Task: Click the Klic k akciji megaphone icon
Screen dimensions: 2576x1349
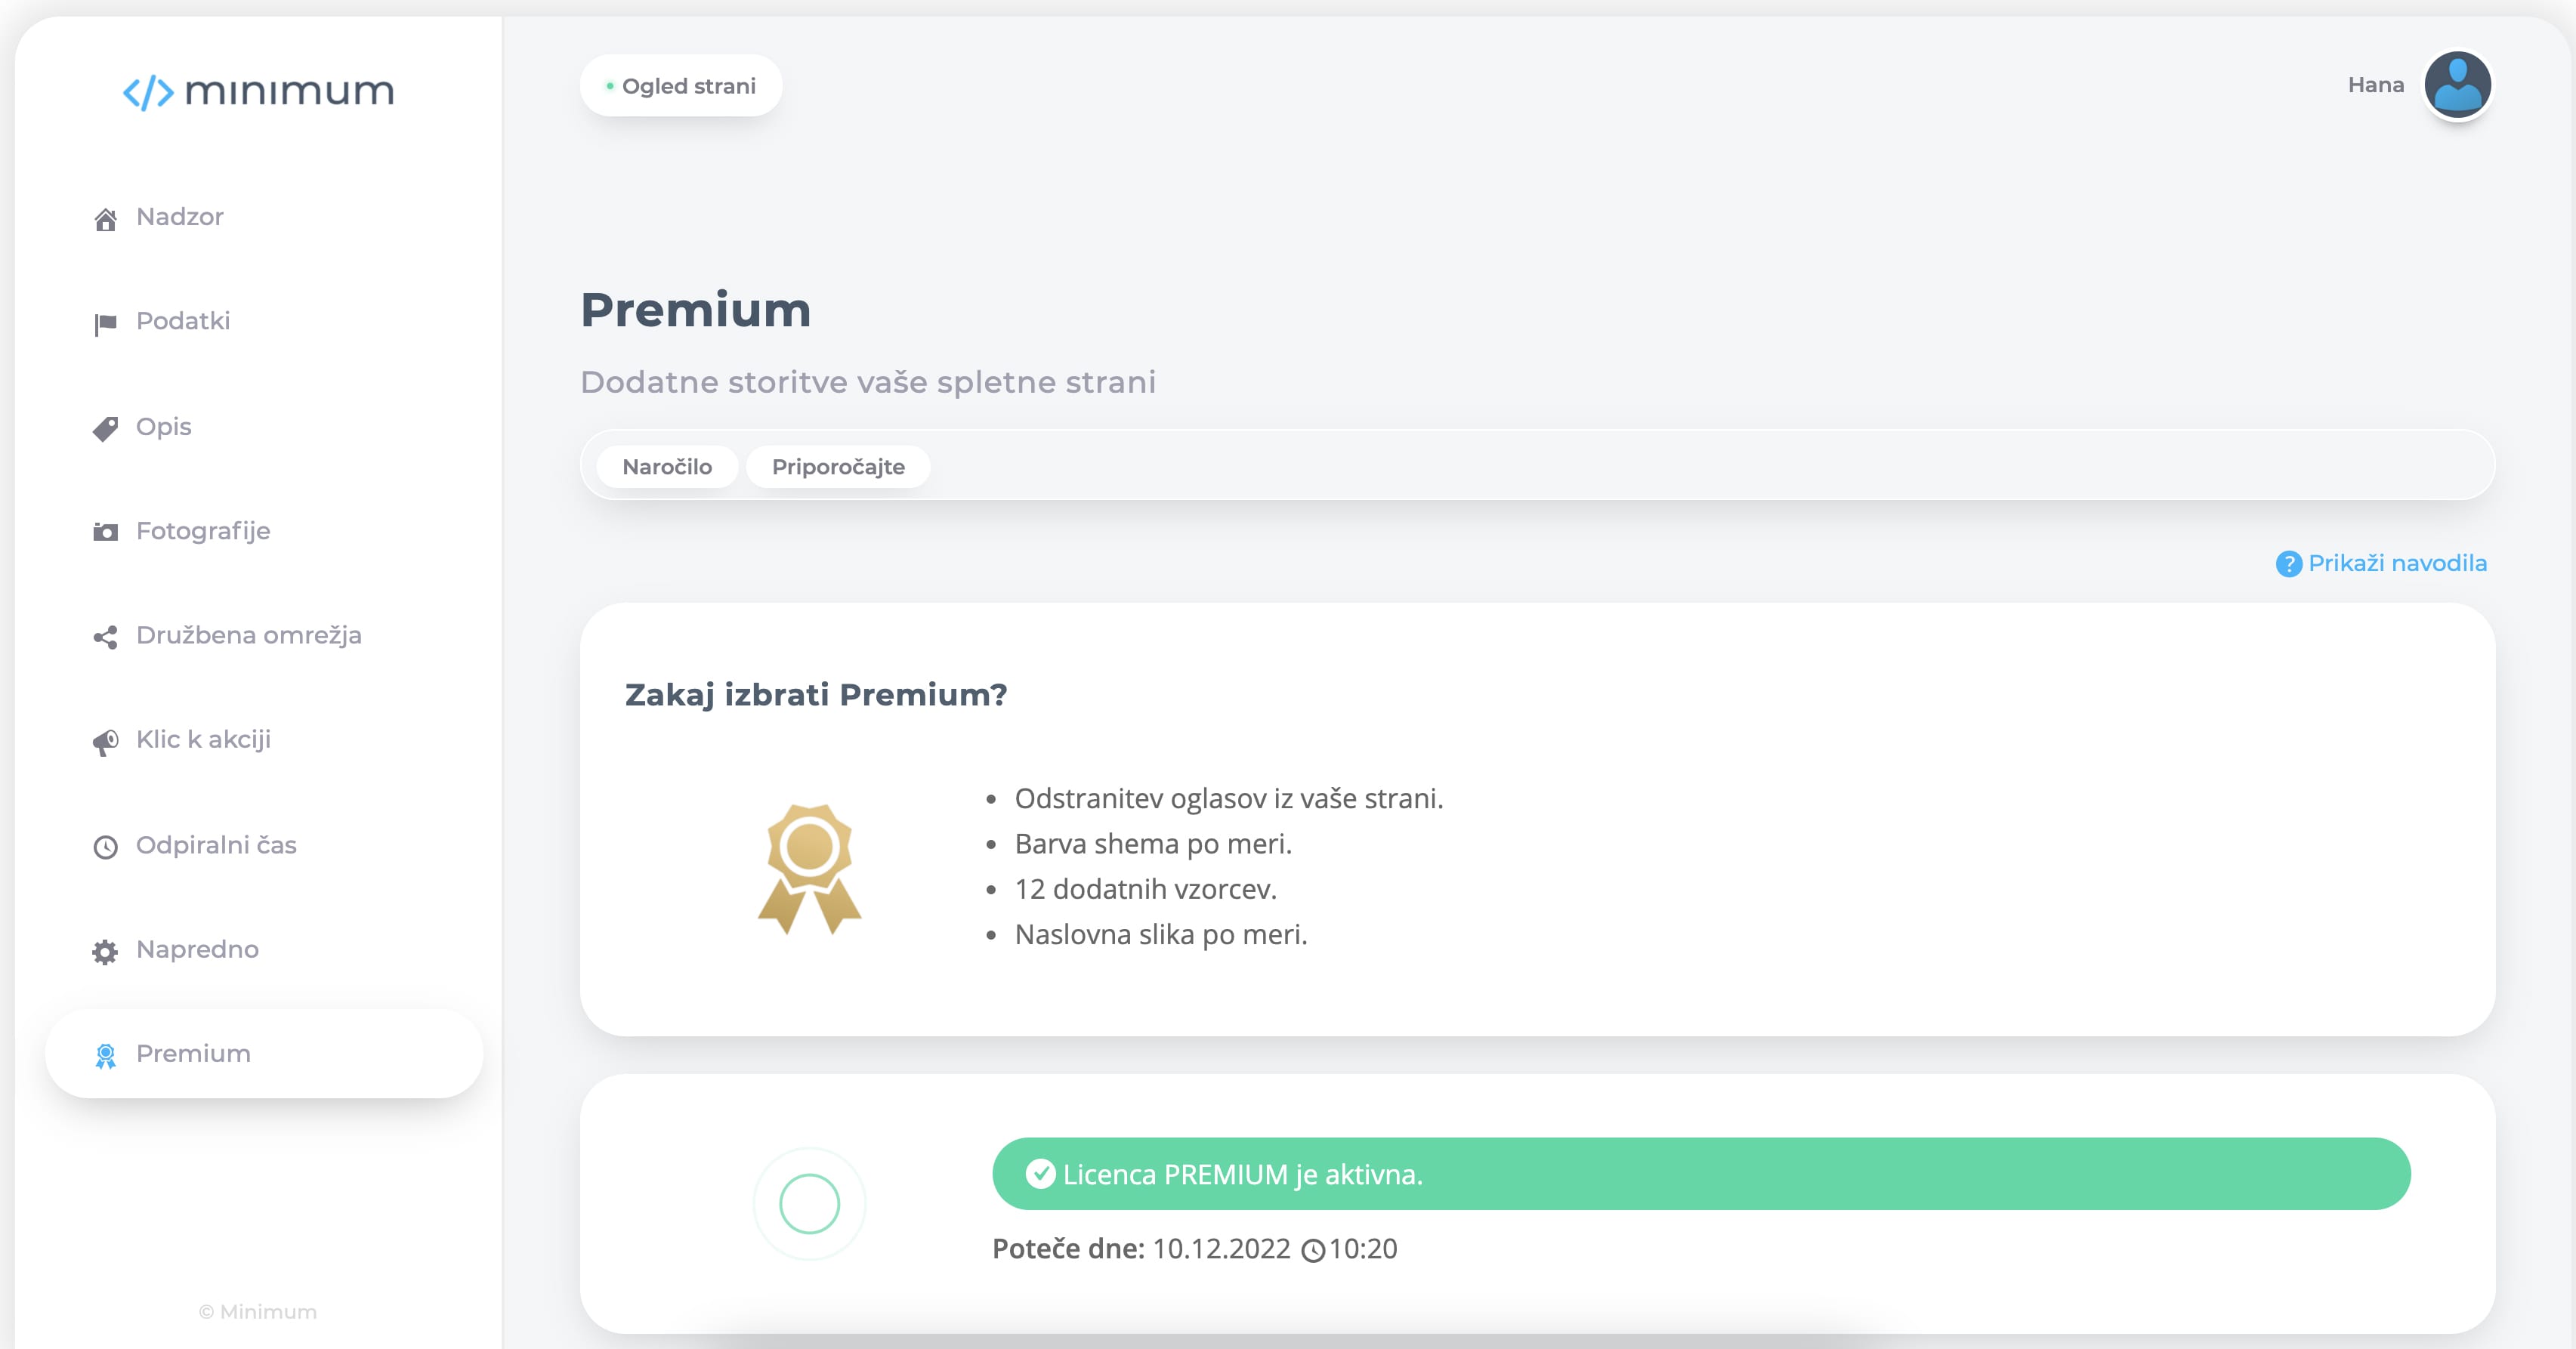Action: 105,742
